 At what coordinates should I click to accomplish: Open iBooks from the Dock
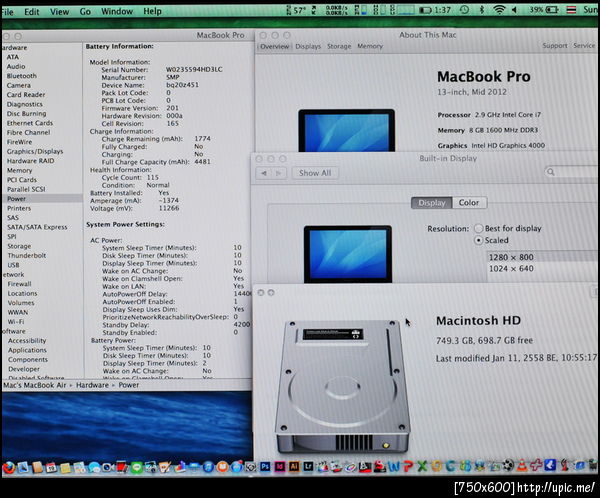point(222,467)
